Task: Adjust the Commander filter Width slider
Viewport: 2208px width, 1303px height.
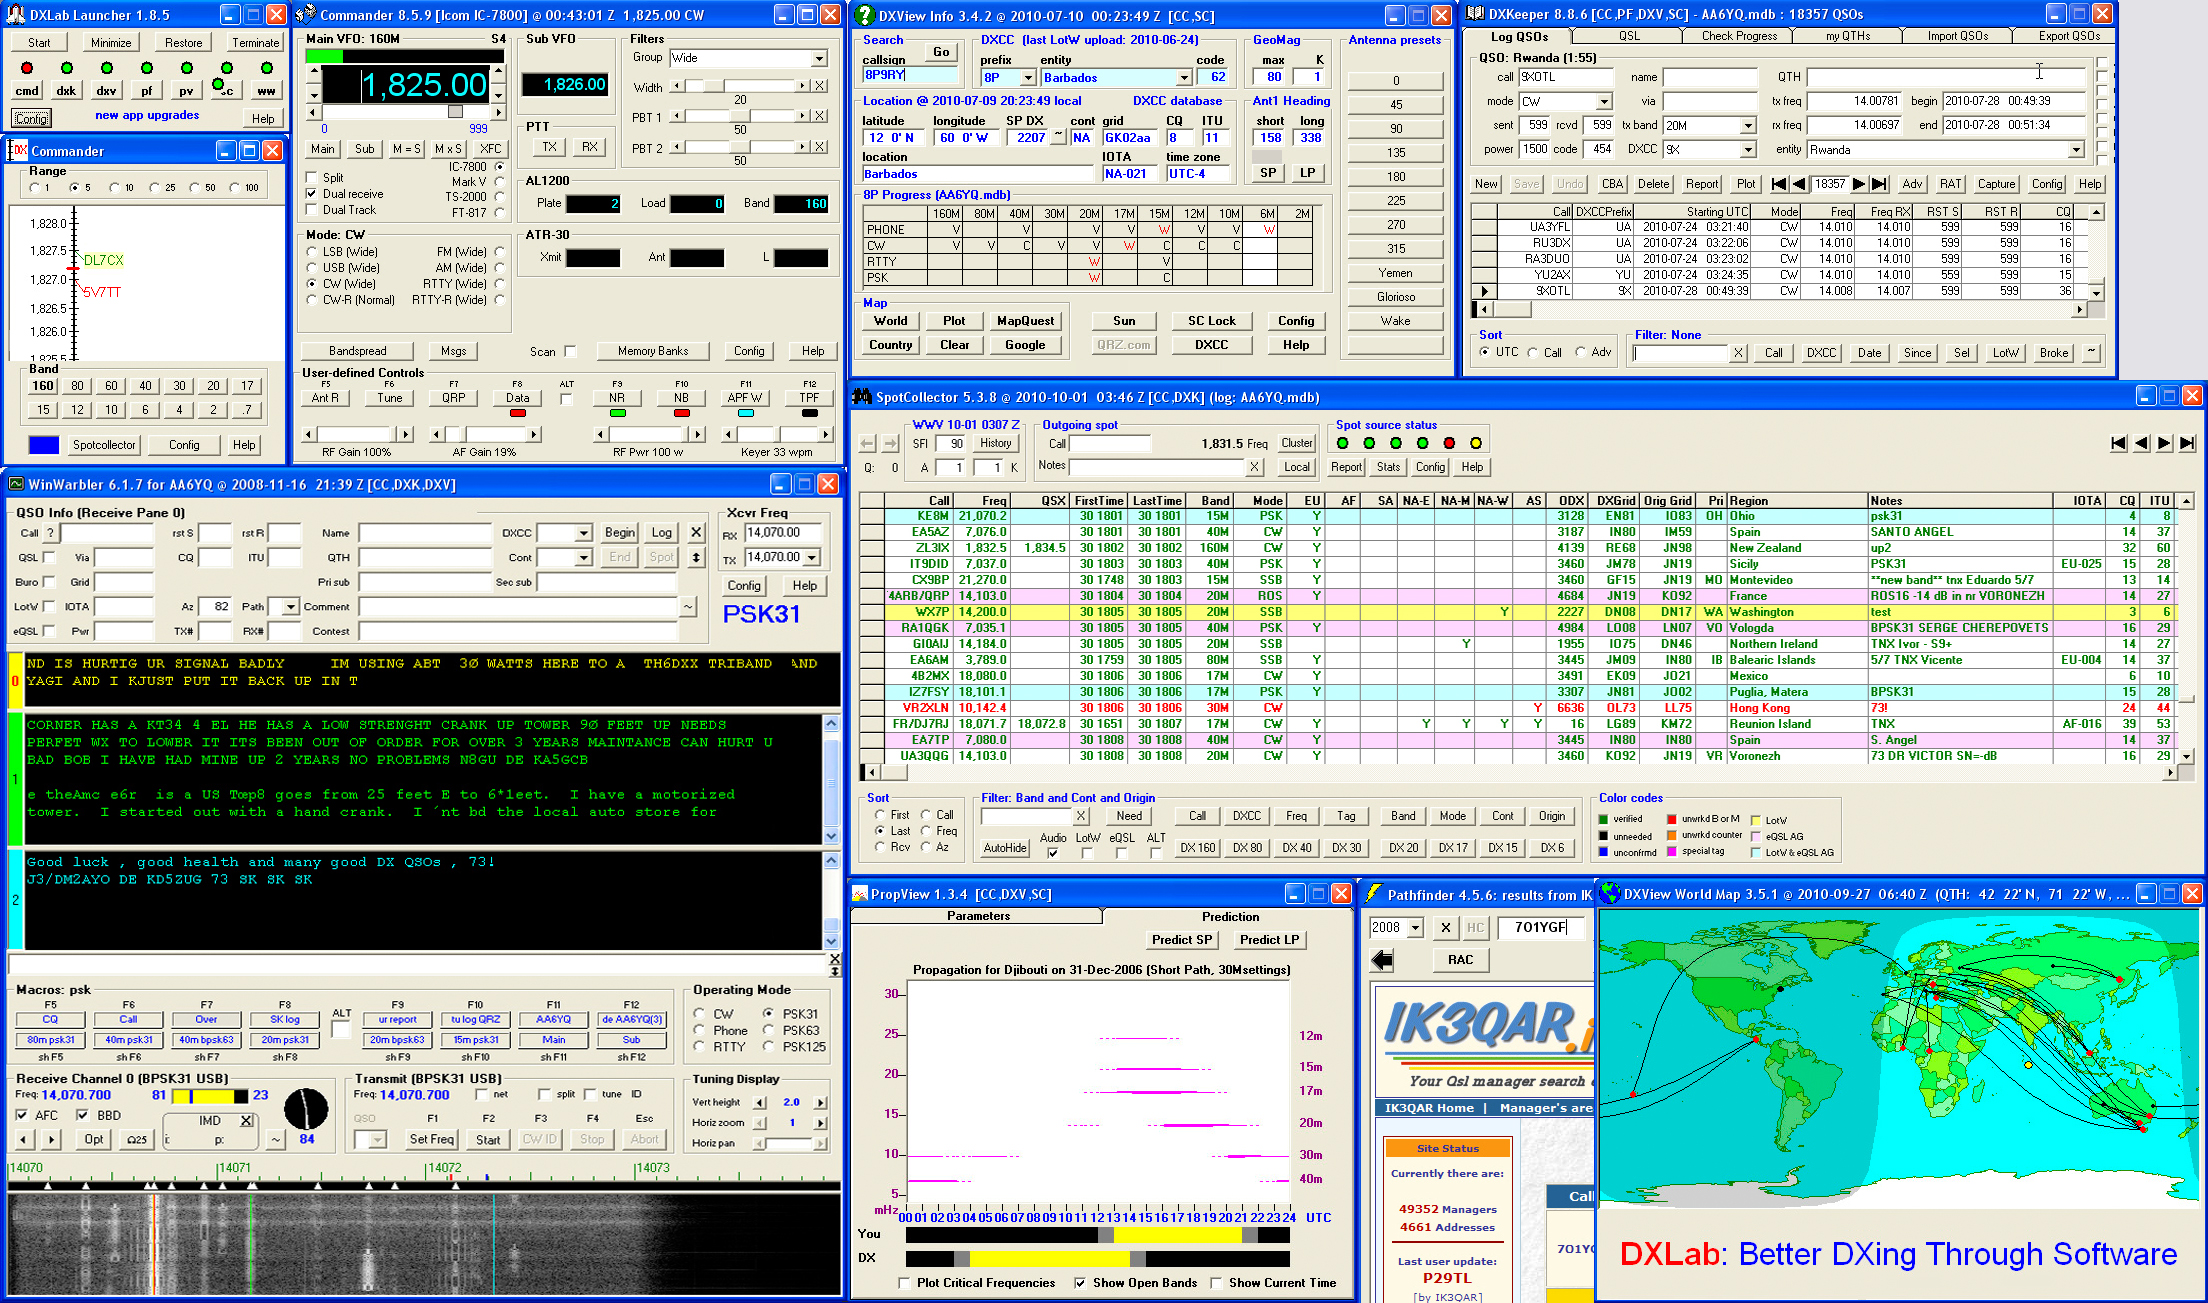Action: click(x=740, y=87)
